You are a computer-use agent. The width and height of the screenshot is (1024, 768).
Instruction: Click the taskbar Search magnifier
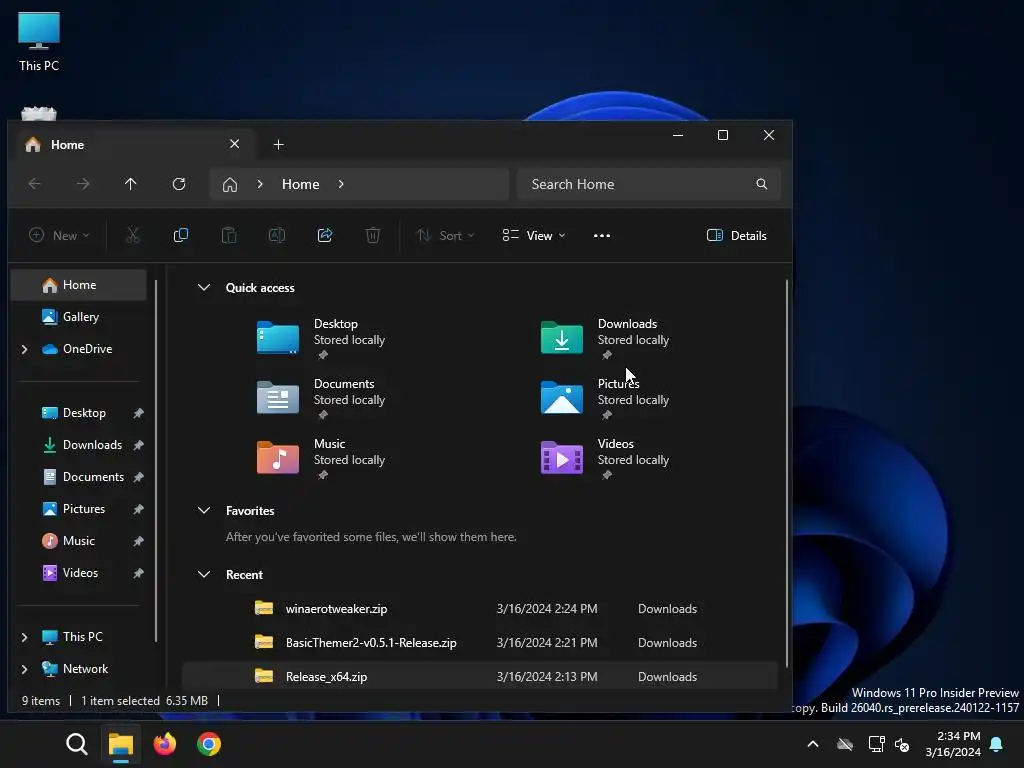click(76, 744)
